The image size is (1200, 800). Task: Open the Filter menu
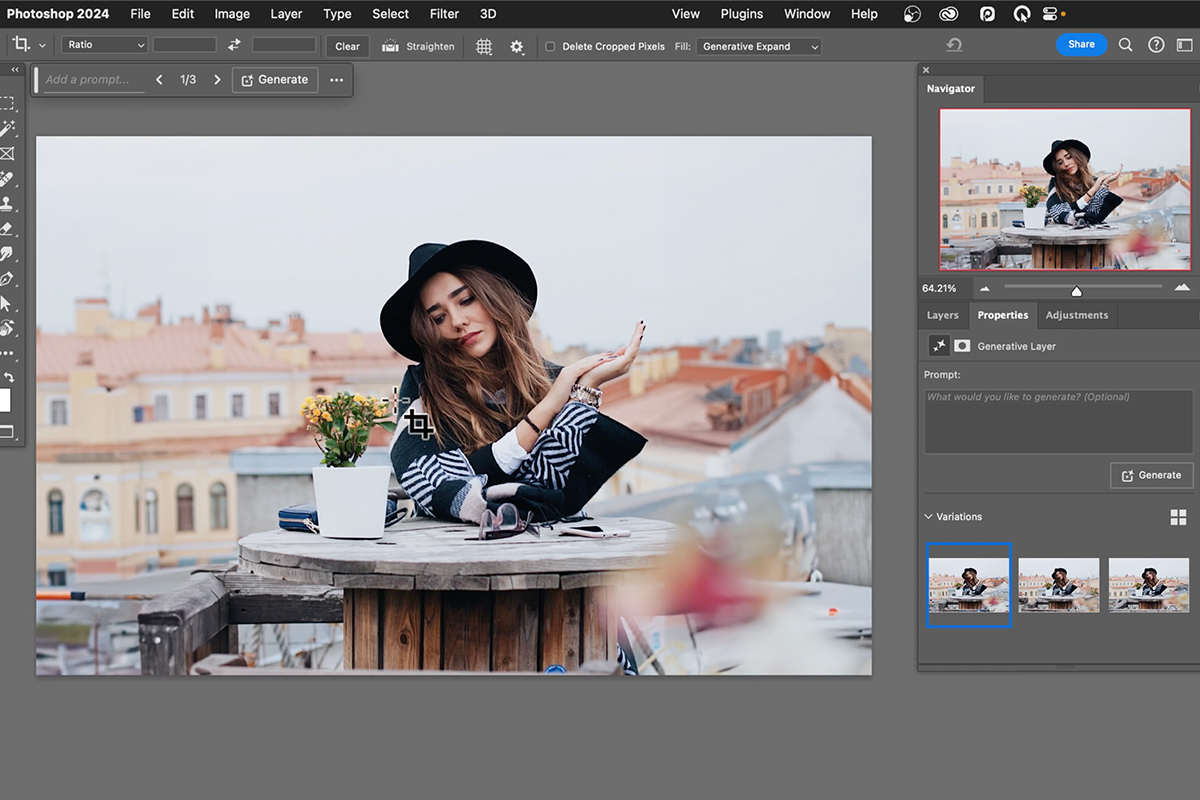[443, 14]
